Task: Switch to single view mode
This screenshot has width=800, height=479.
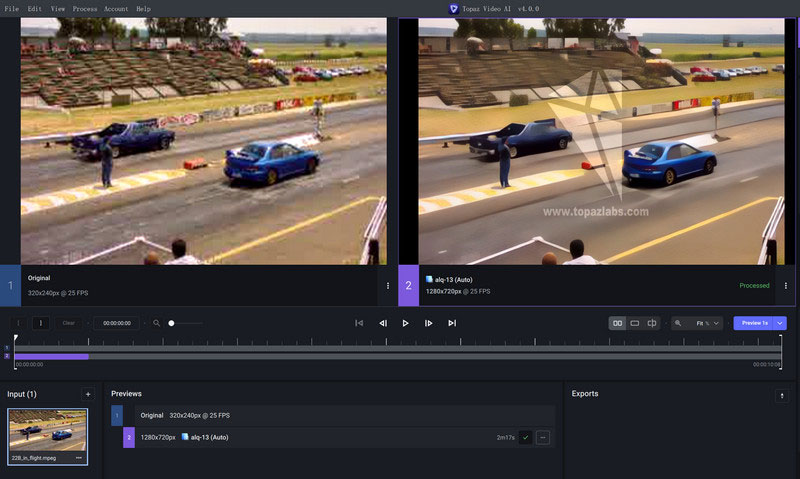Action: [x=635, y=323]
